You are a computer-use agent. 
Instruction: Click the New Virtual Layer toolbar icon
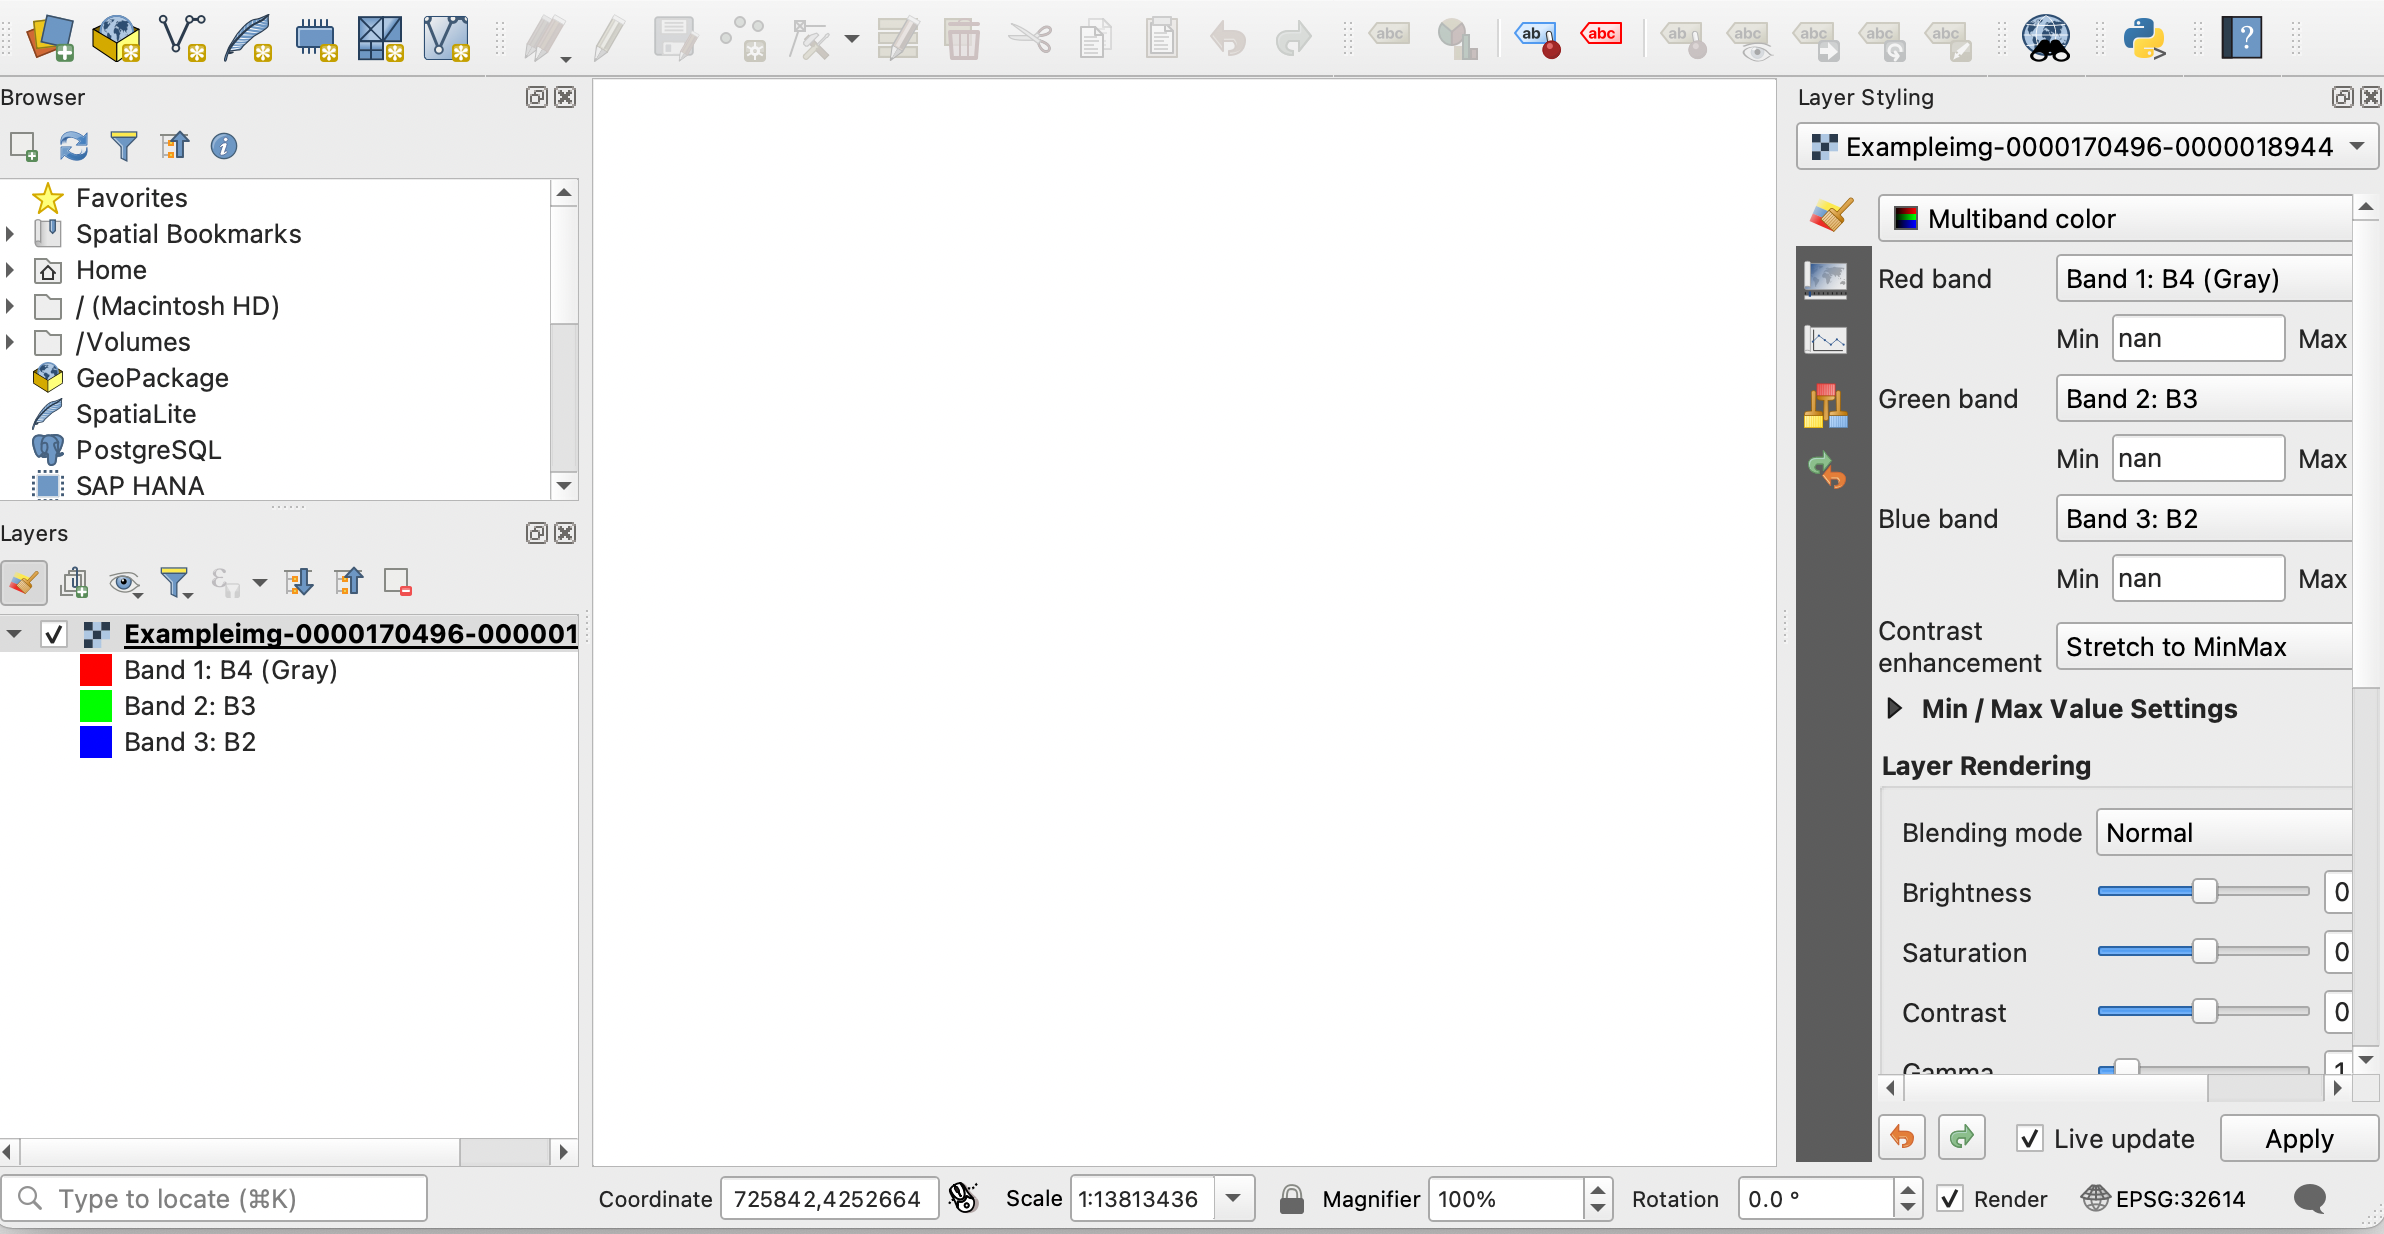[x=446, y=38]
